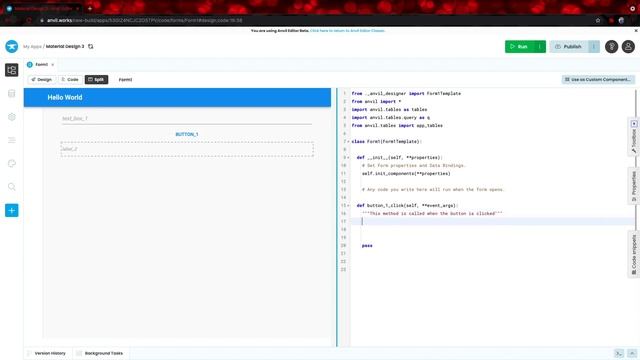Reload the browser page
The width and height of the screenshot is (640, 360).
29,20
